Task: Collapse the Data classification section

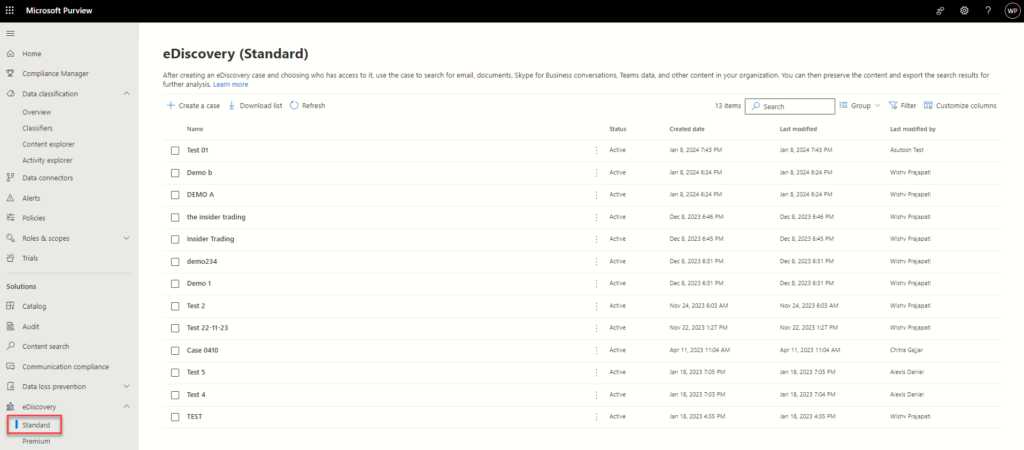Action: coord(126,94)
